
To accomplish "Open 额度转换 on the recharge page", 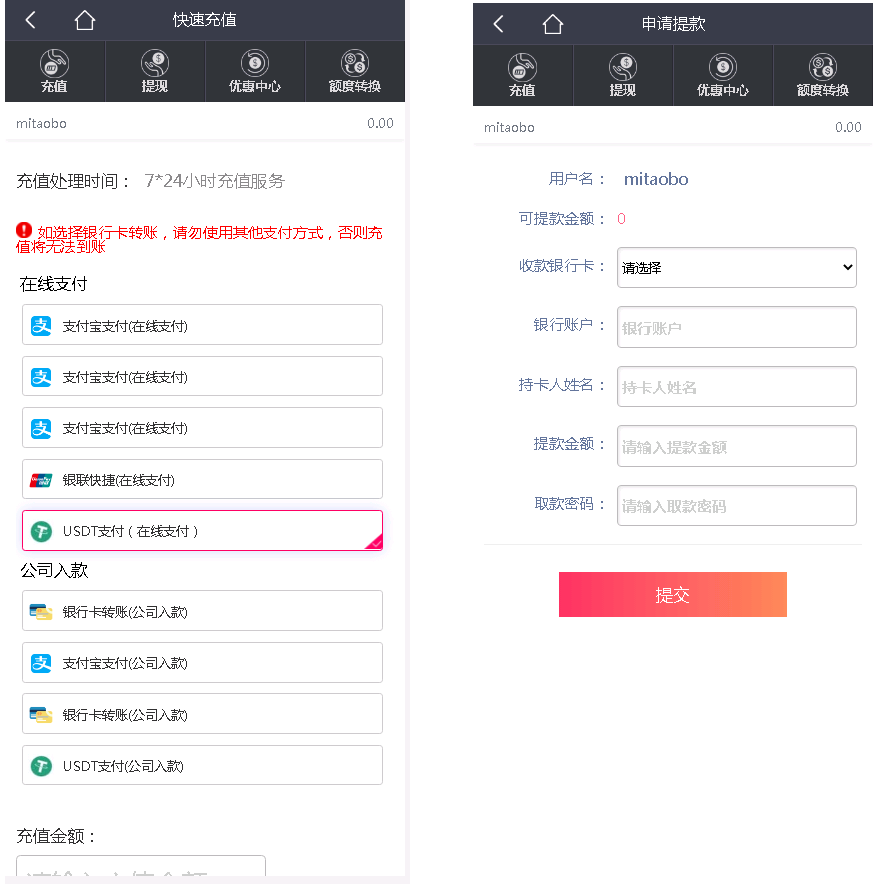I will tap(354, 71).
